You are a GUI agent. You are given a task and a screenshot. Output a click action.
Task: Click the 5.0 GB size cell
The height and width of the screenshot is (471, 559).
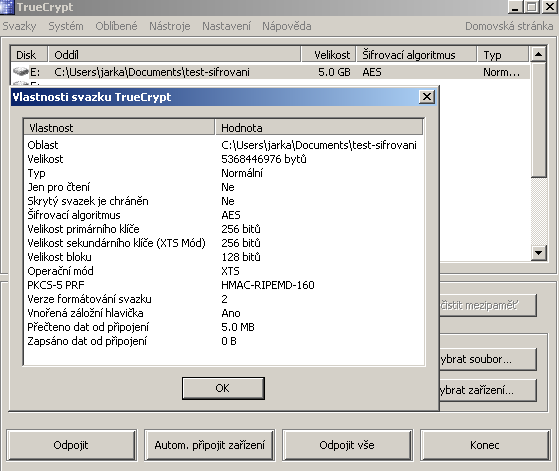334,72
